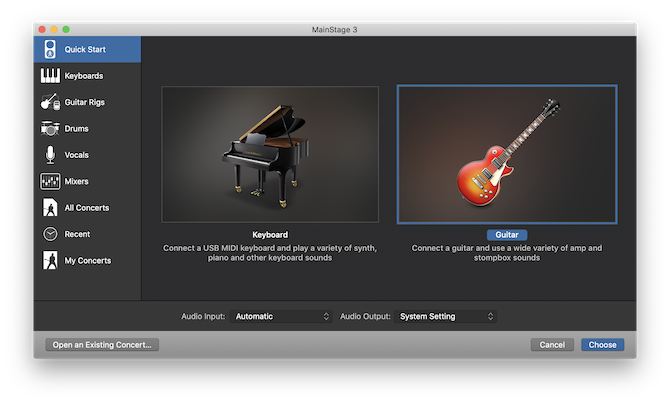This screenshot has width=670, height=403.
Task: Open the Guitar Rigs category label
Action: (x=85, y=103)
